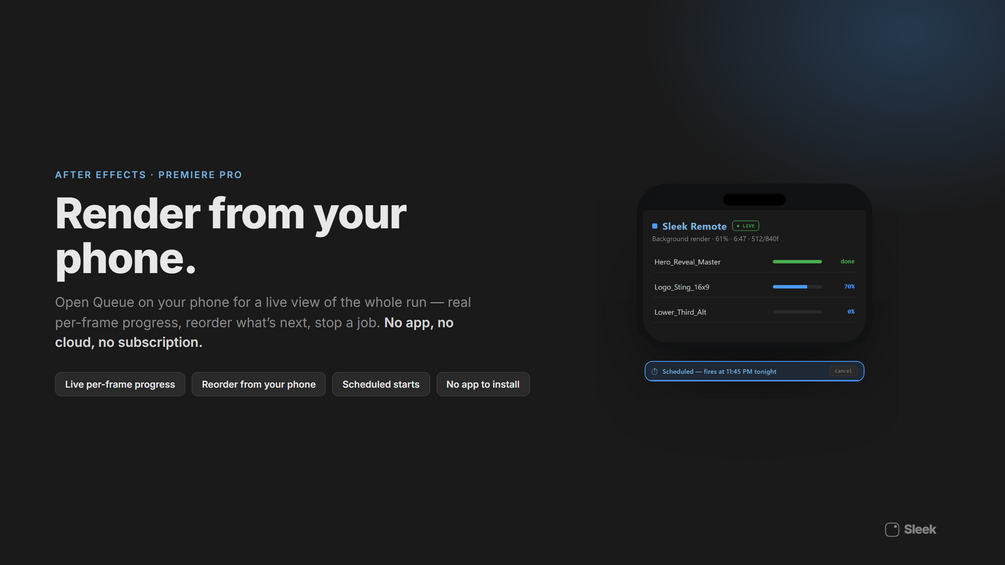The height and width of the screenshot is (565, 1005).
Task: Click the 'Render from your phone.' headline
Action: pos(231,235)
